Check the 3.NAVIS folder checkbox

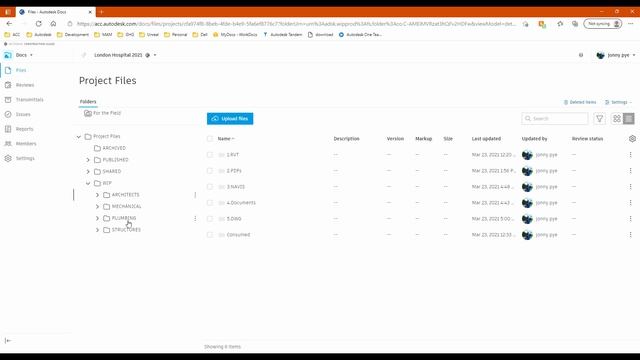tap(210, 187)
